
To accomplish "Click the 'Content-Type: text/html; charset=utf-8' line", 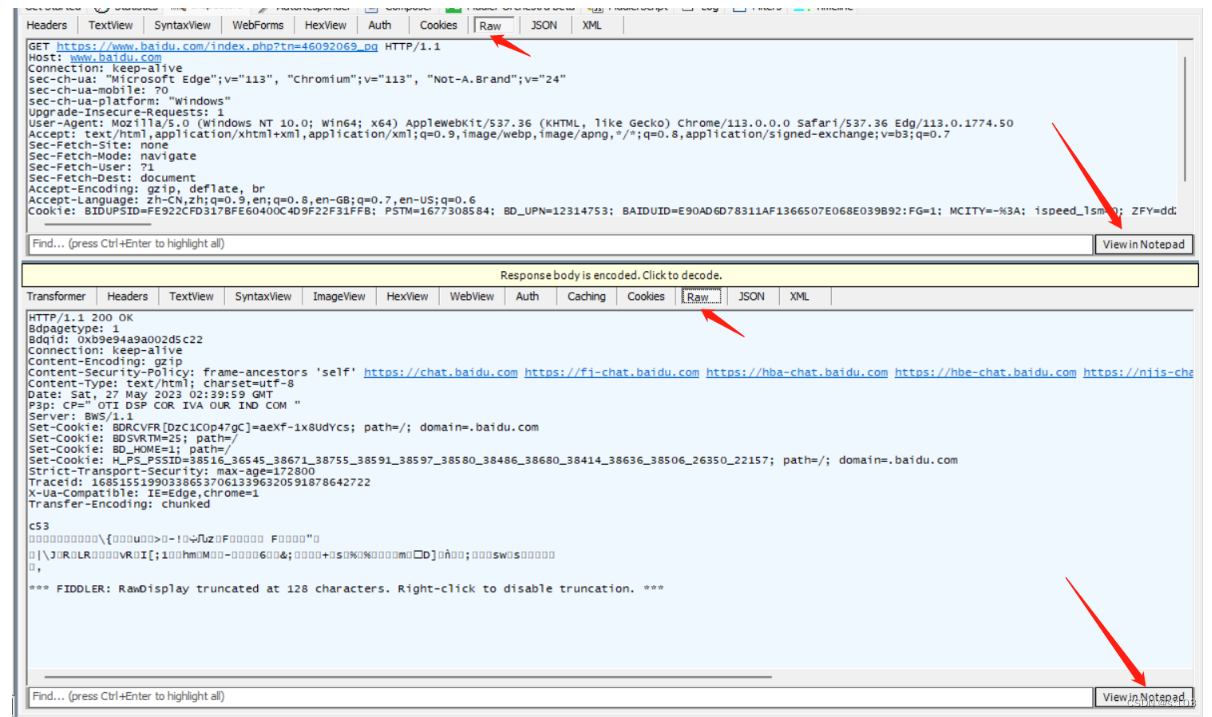I will pyautogui.click(x=161, y=383).
